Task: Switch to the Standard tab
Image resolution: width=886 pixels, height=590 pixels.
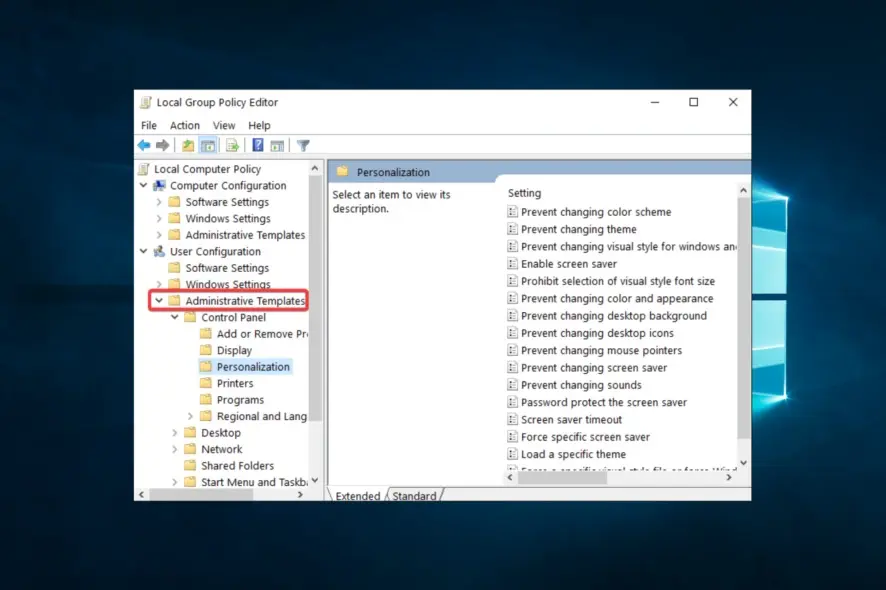Action: [414, 496]
